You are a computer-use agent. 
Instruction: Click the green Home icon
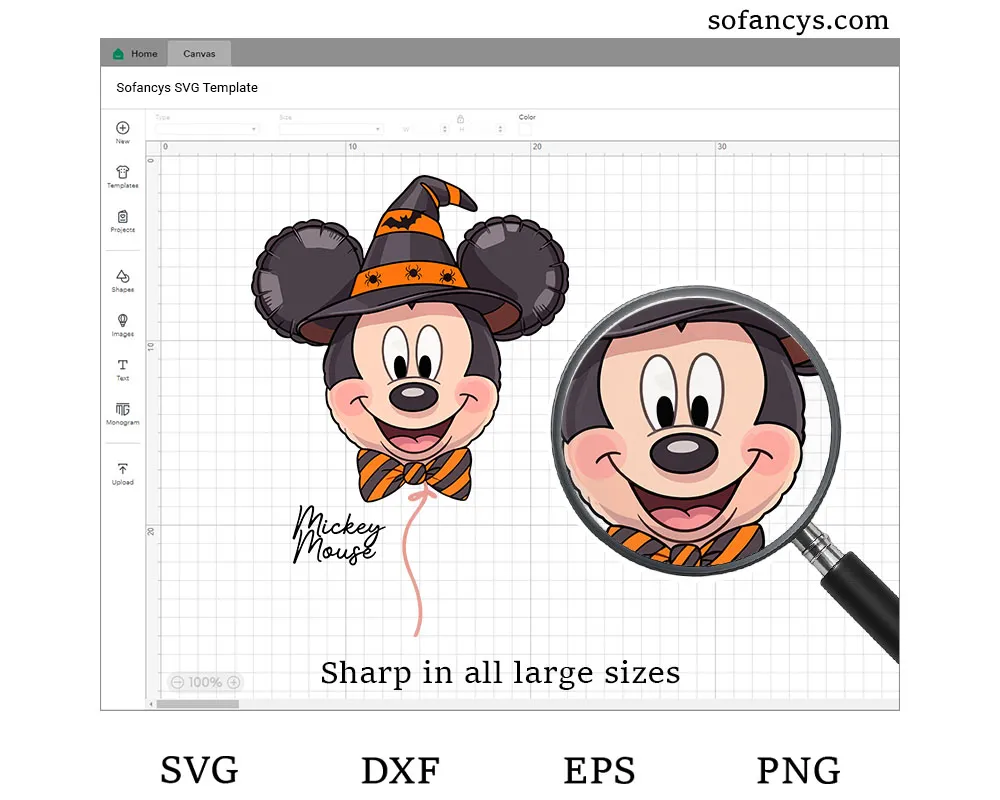click(118, 54)
